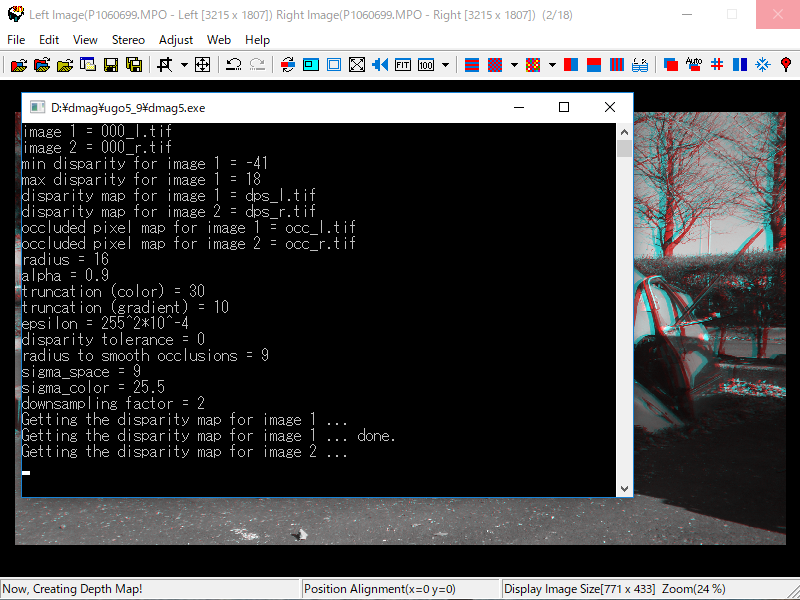Viewport: 800px width, 600px height.
Task: Fit image to window with FIT icon
Action: (403, 65)
